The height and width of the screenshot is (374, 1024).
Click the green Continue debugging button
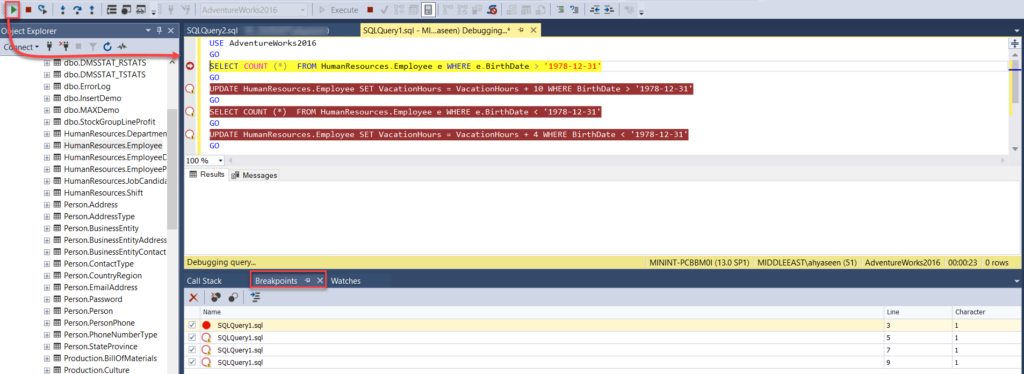click(x=14, y=10)
